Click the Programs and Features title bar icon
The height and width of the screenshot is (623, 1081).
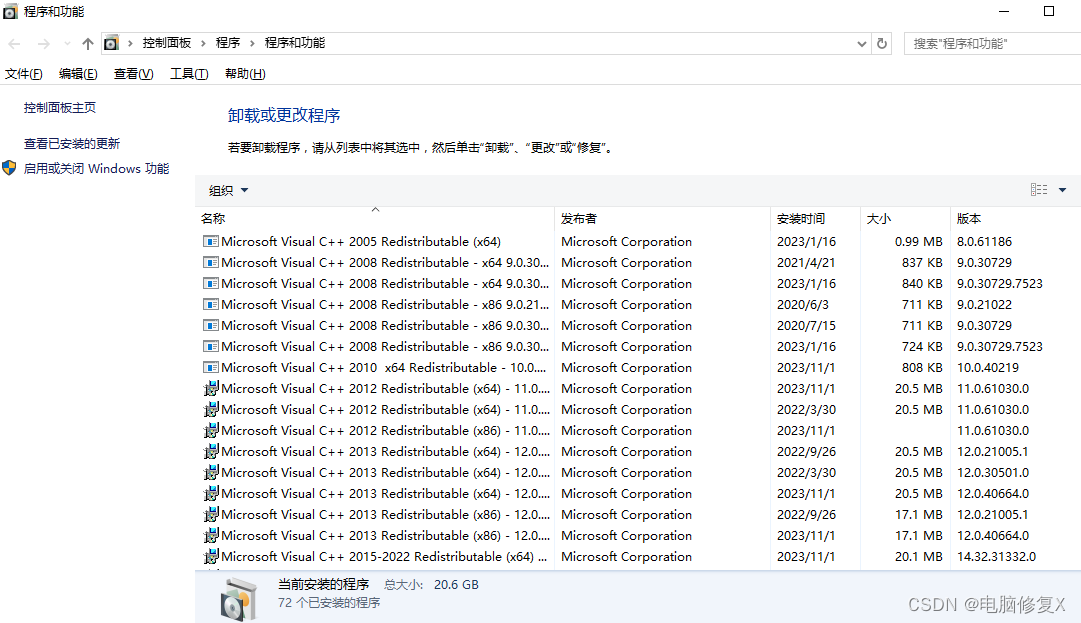point(10,12)
